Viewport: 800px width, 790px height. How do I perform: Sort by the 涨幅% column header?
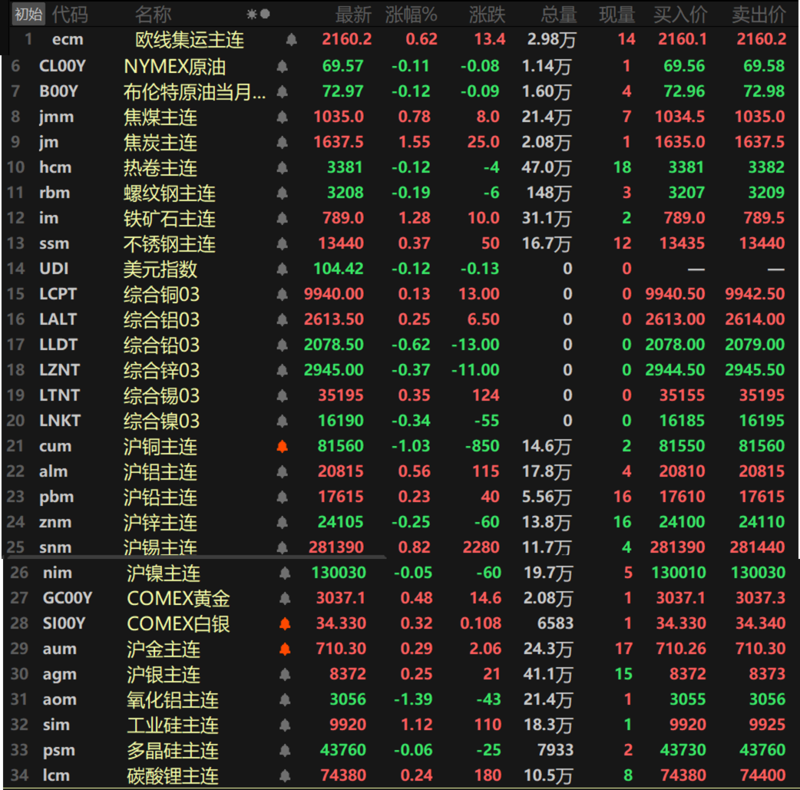[411, 14]
